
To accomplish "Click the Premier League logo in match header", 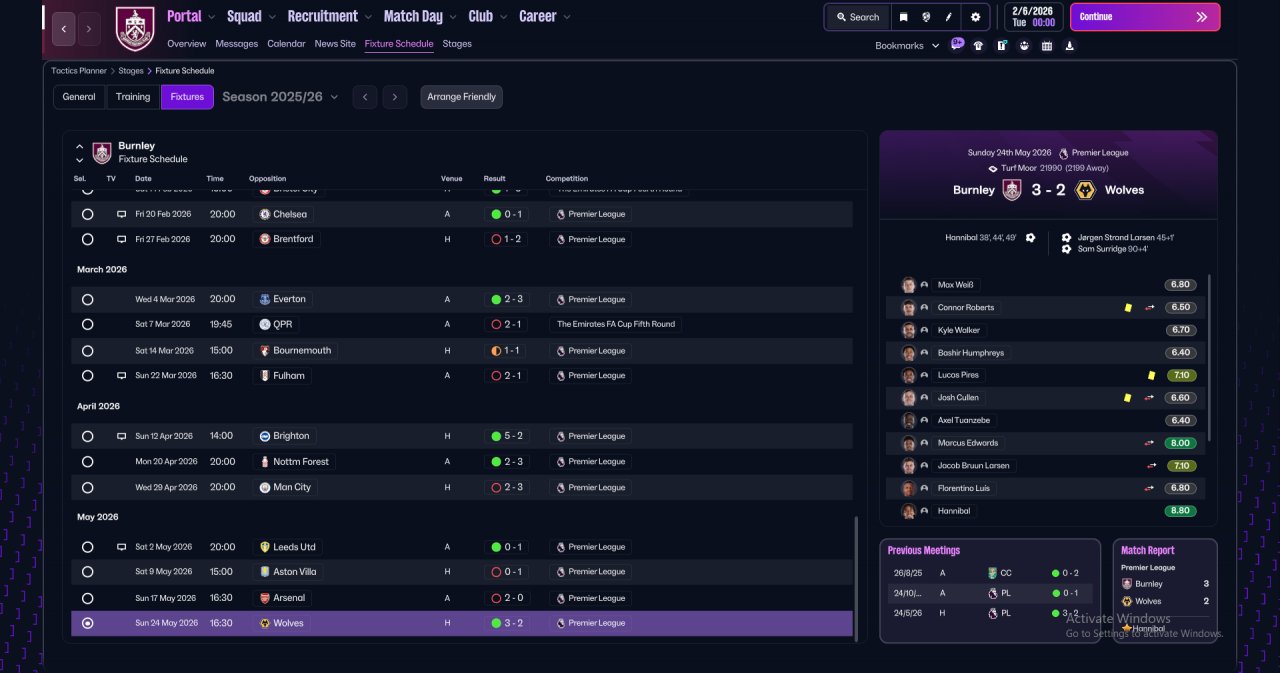I will click(1063, 153).
